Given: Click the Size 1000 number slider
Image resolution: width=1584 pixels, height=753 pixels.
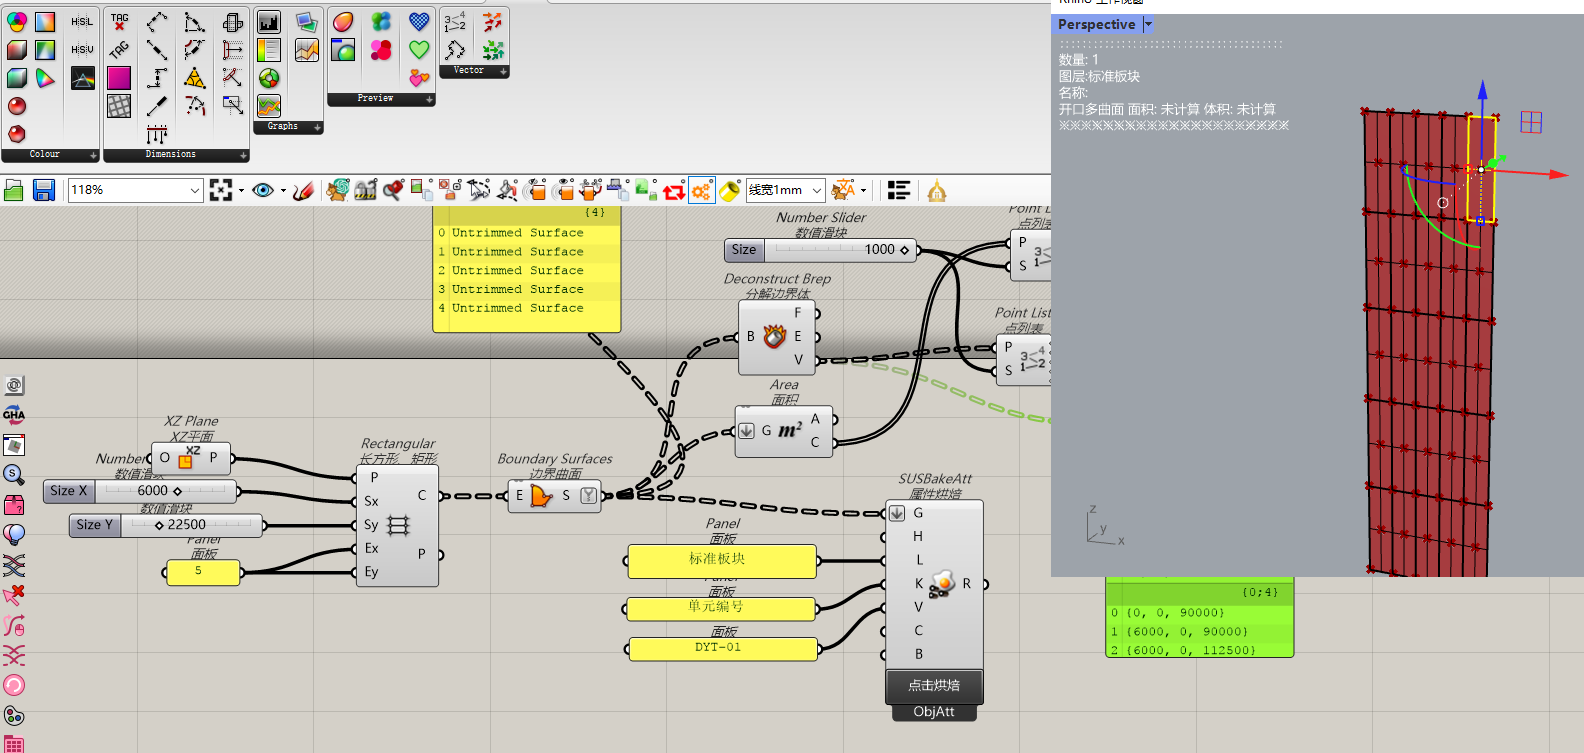Looking at the screenshot, I should [820, 250].
